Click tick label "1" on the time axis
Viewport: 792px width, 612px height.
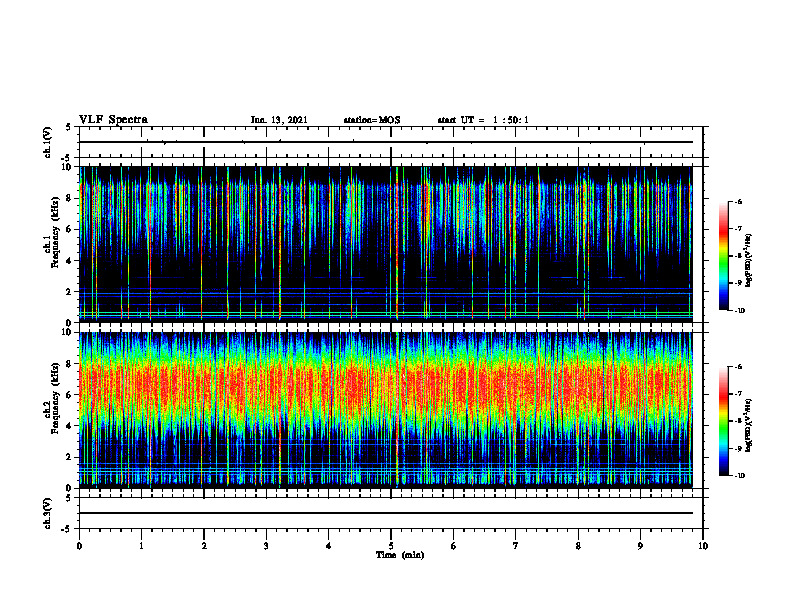141,546
